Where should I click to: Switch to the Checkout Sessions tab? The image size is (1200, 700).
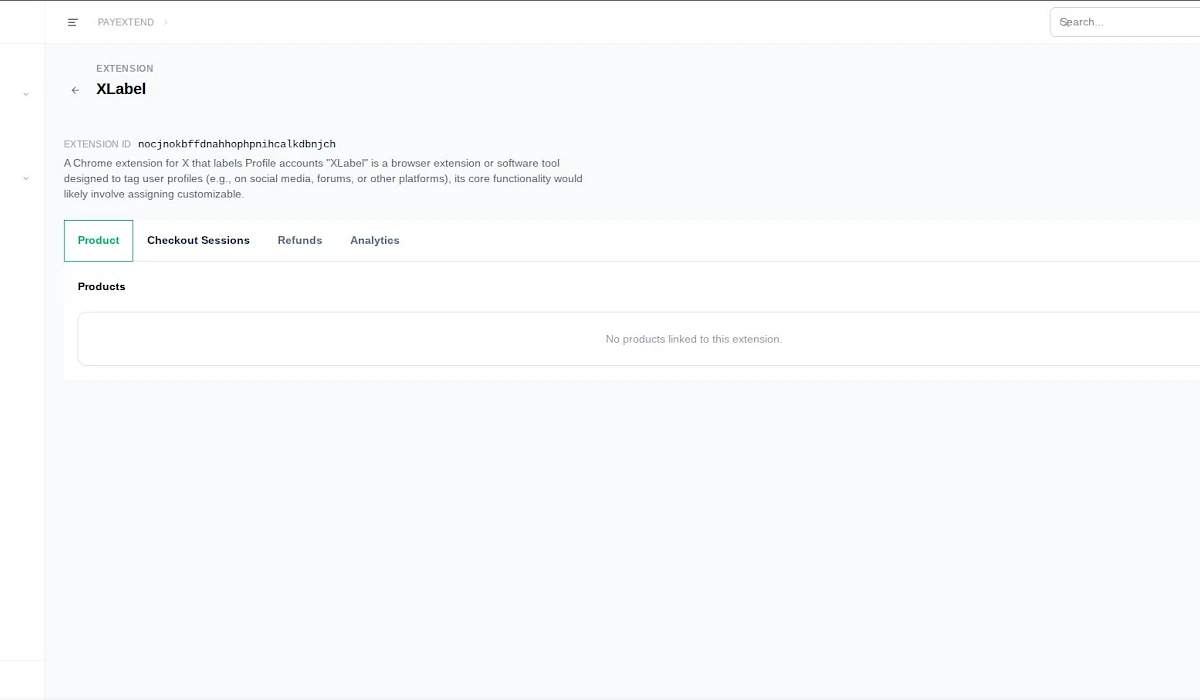198,240
